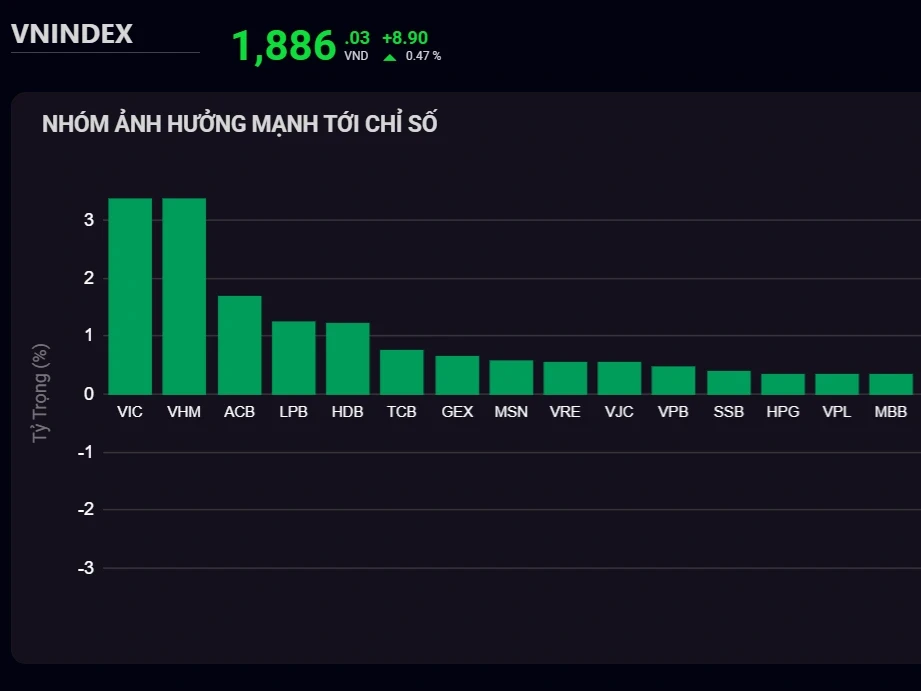Image resolution: width=921 pixels, height=691 pixels.
Task: Click the .03 decimal part of the index
Action: (x=357, y=38)
